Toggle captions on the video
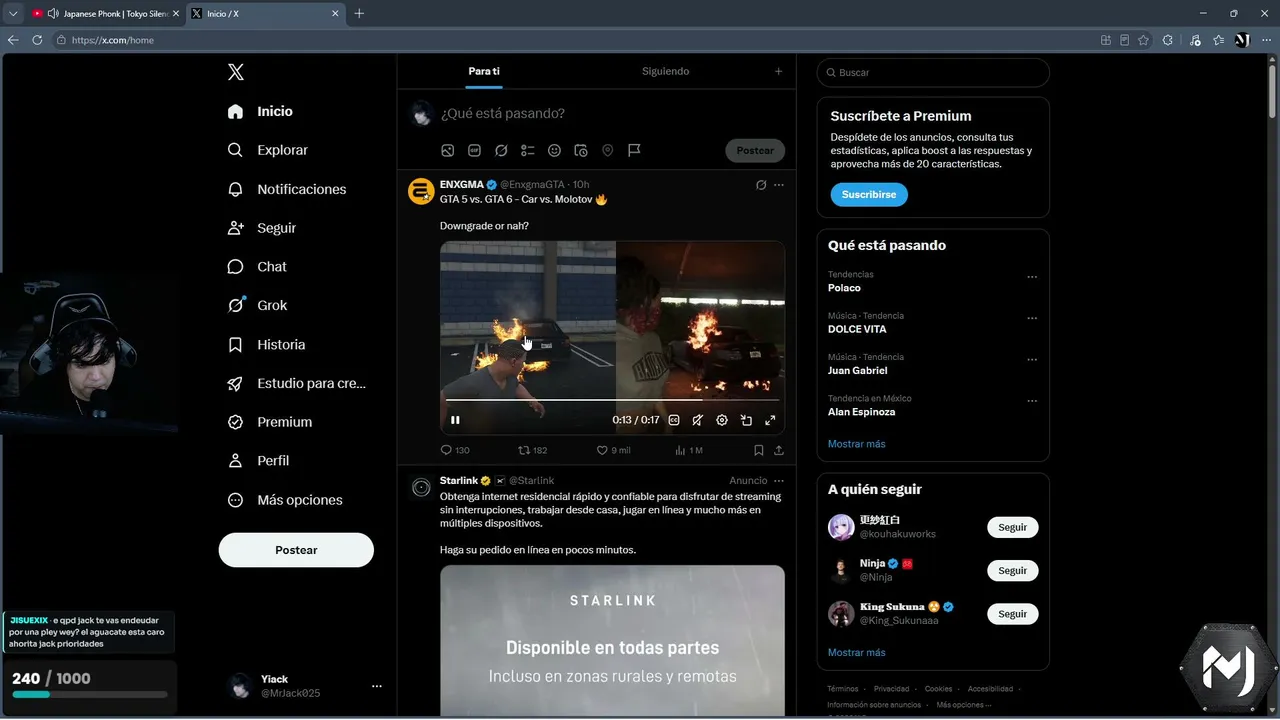This screenshot has width=1280, height=720. [x=674, y=420]
